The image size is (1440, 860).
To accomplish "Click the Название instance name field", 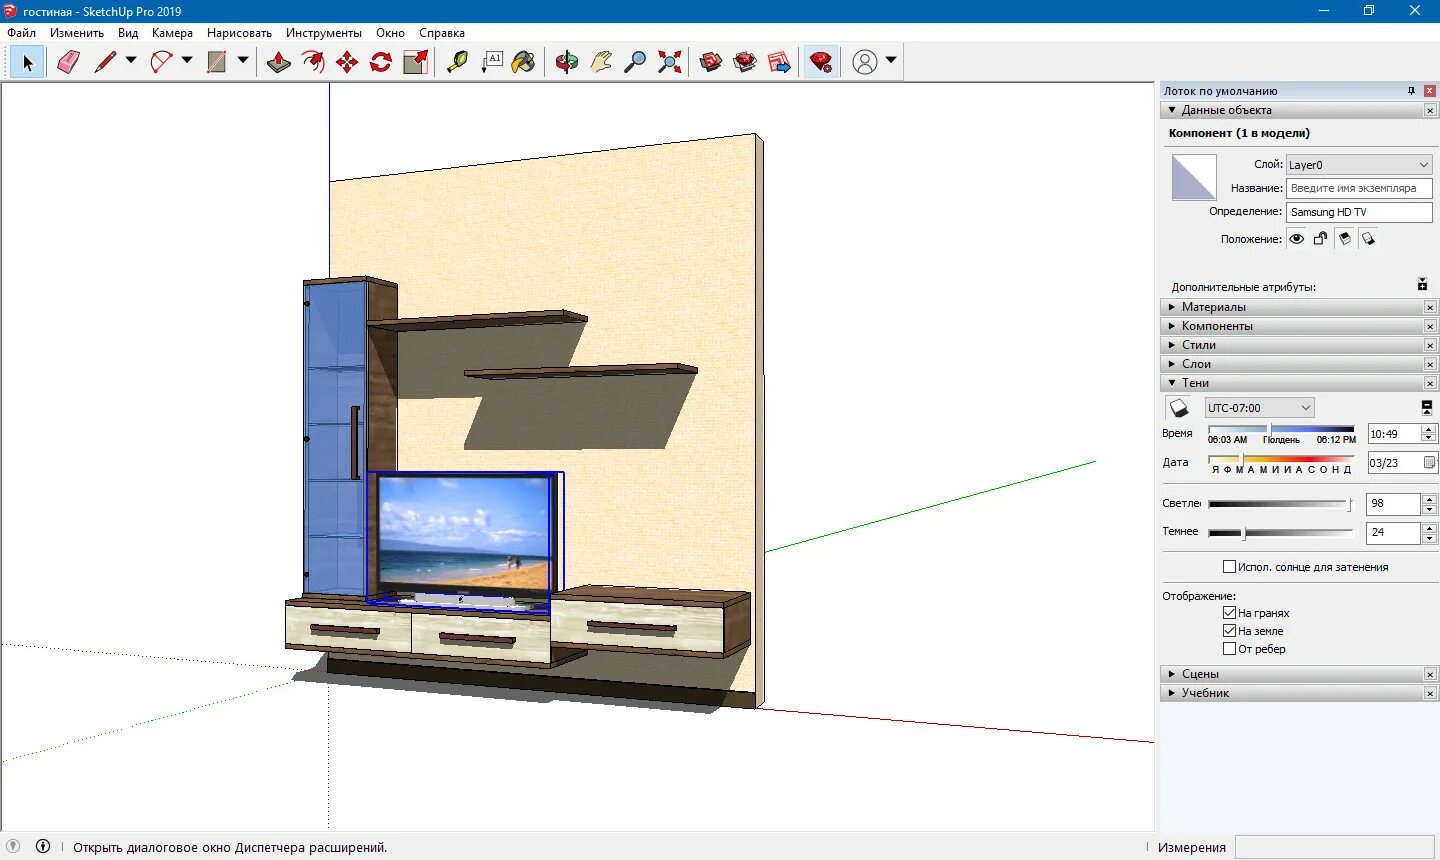I will [1359, 188].
